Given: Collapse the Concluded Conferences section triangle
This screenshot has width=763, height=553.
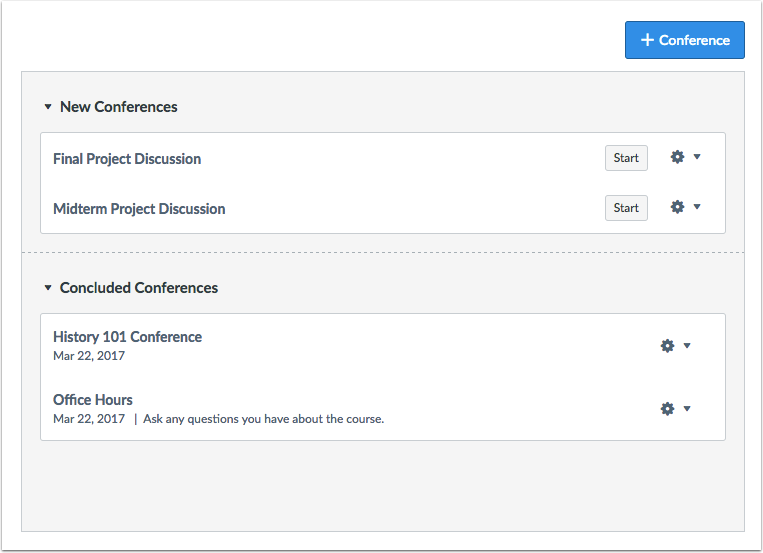Looking at the screenshot, I should coord(47,288).
